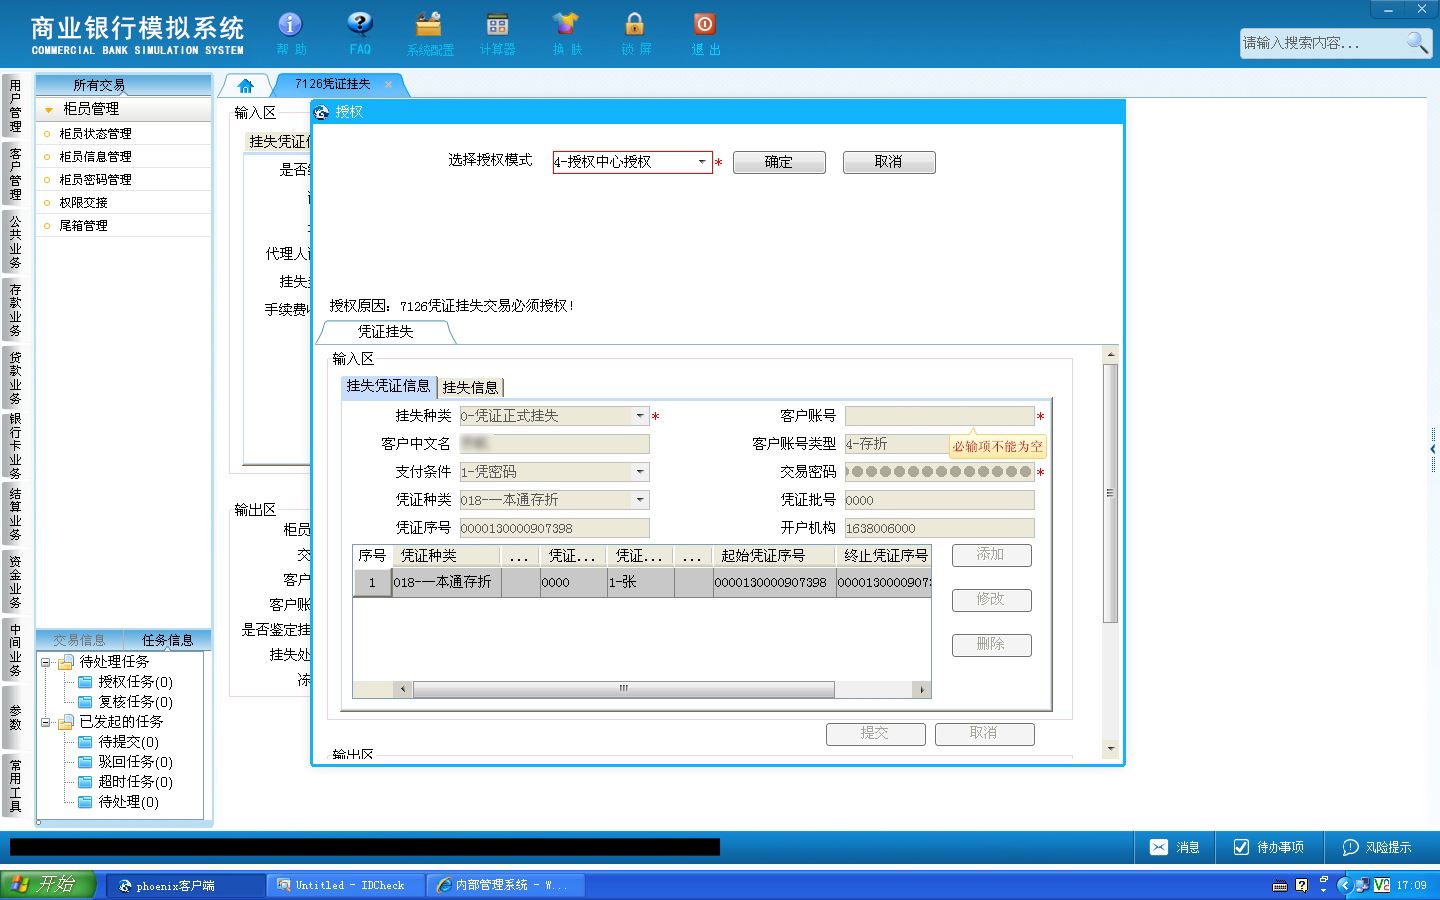Open 存款业务 side tab
1440x900 pixels.
(14, 310)
